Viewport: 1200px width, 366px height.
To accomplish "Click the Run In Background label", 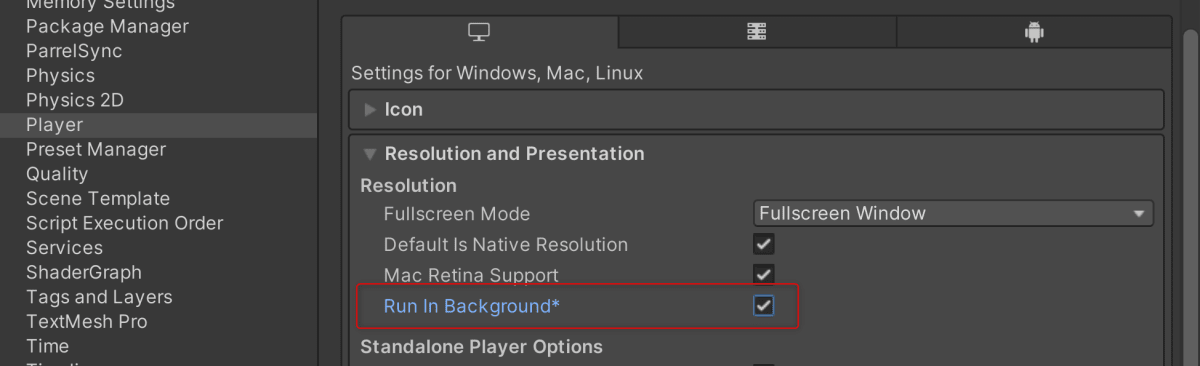I will pos(472,306).
